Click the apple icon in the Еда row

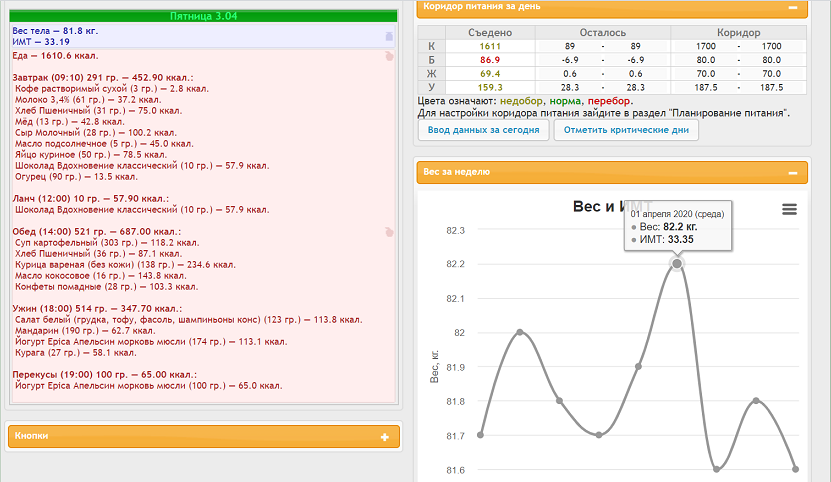click(x=390, y=56)
